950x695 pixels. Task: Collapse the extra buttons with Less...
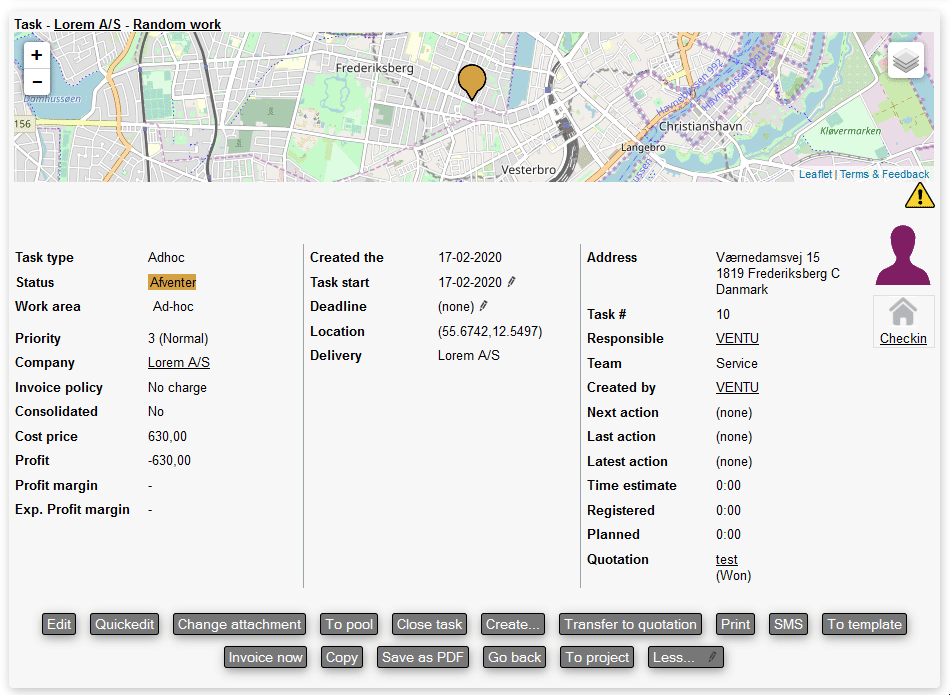point(685,657)
